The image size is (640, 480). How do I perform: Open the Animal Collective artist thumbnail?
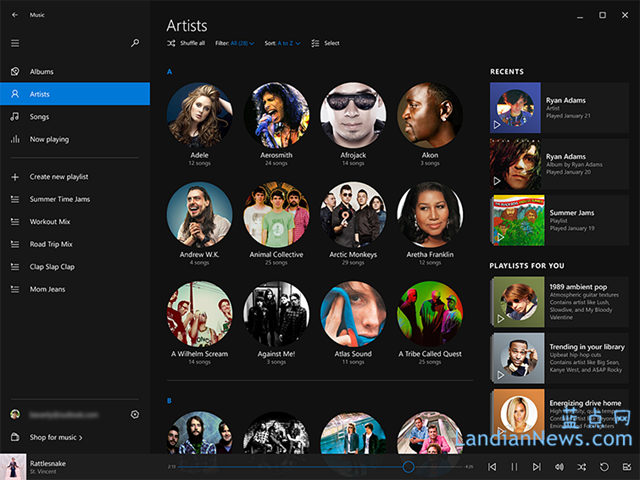(x=276, y=215)
